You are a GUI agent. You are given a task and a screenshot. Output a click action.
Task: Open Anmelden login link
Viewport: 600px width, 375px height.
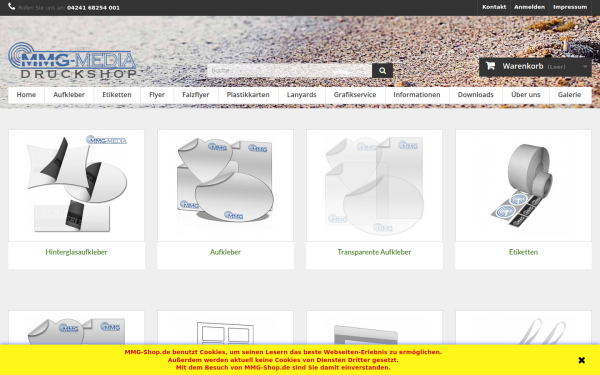(x=529, y=7)
